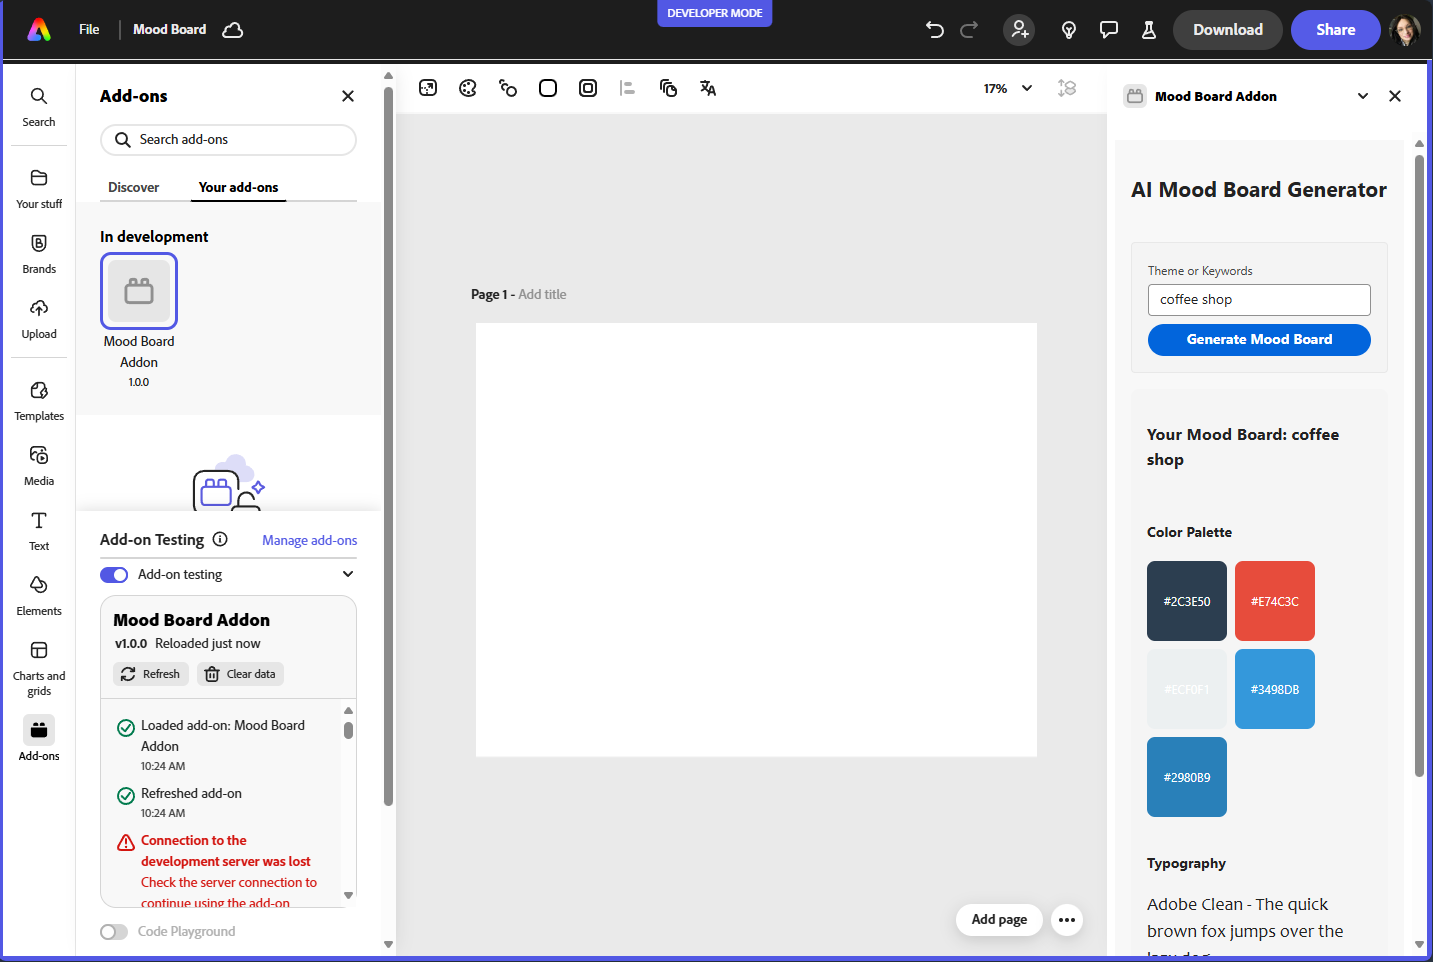Image resolution: width=1433 pixels, height=962 pixels.
Task: Click the Share button
Action: tap(1336, 30)
